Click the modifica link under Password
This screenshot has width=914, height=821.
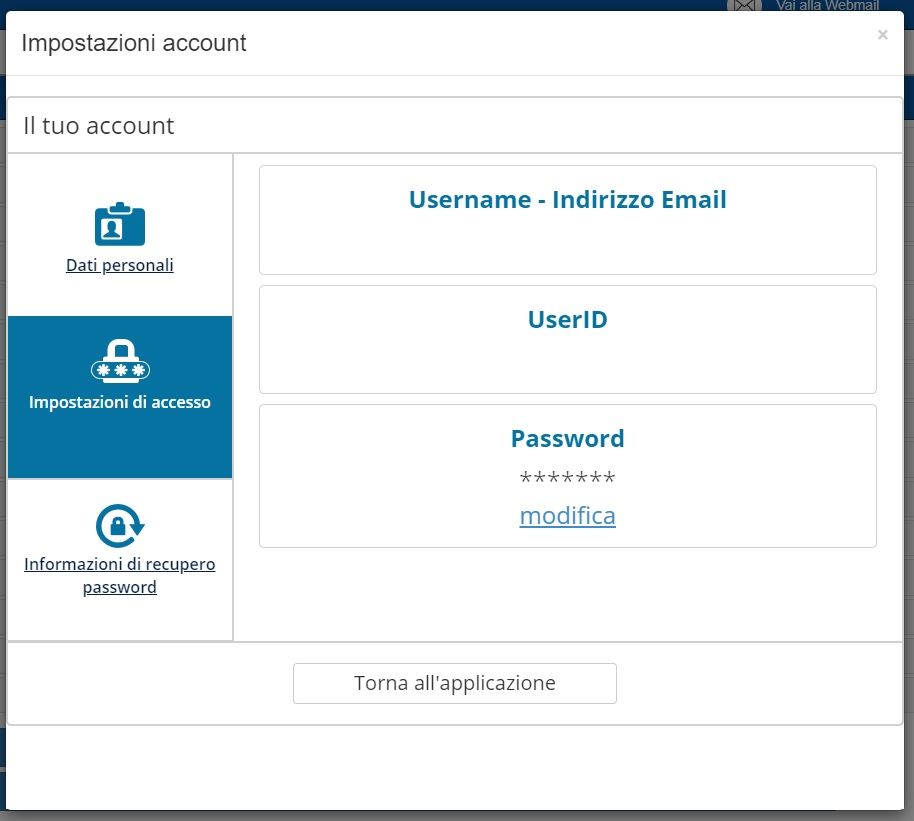point(567,516)
